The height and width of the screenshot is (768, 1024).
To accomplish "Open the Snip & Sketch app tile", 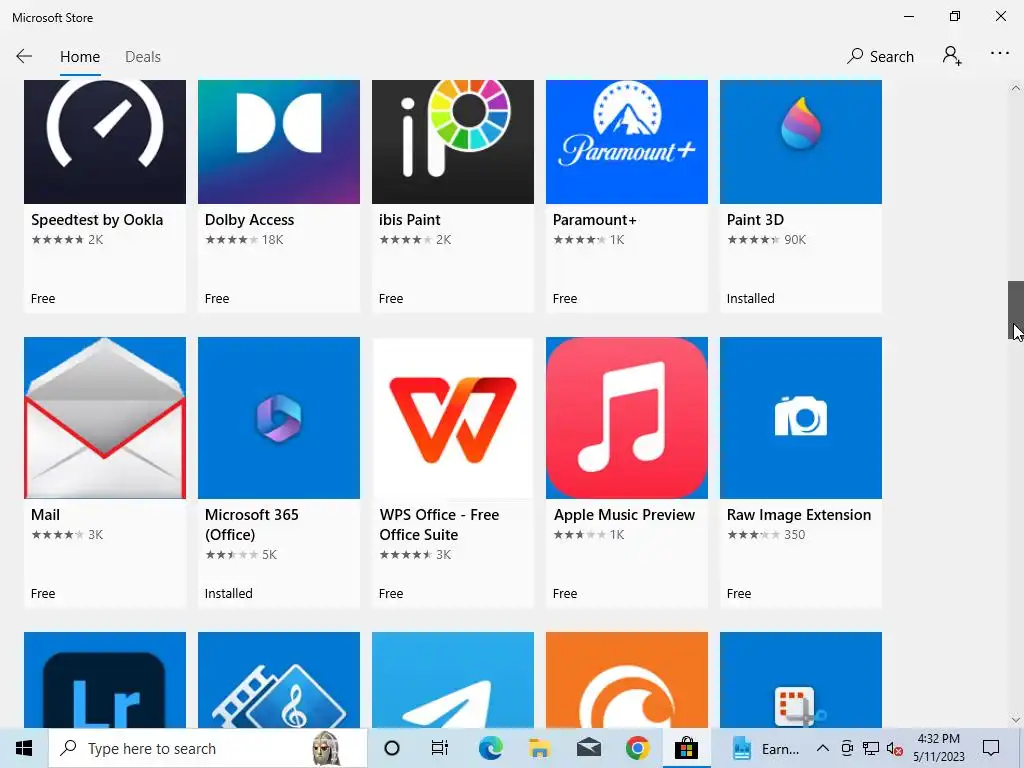I will (x=801, y=680).
